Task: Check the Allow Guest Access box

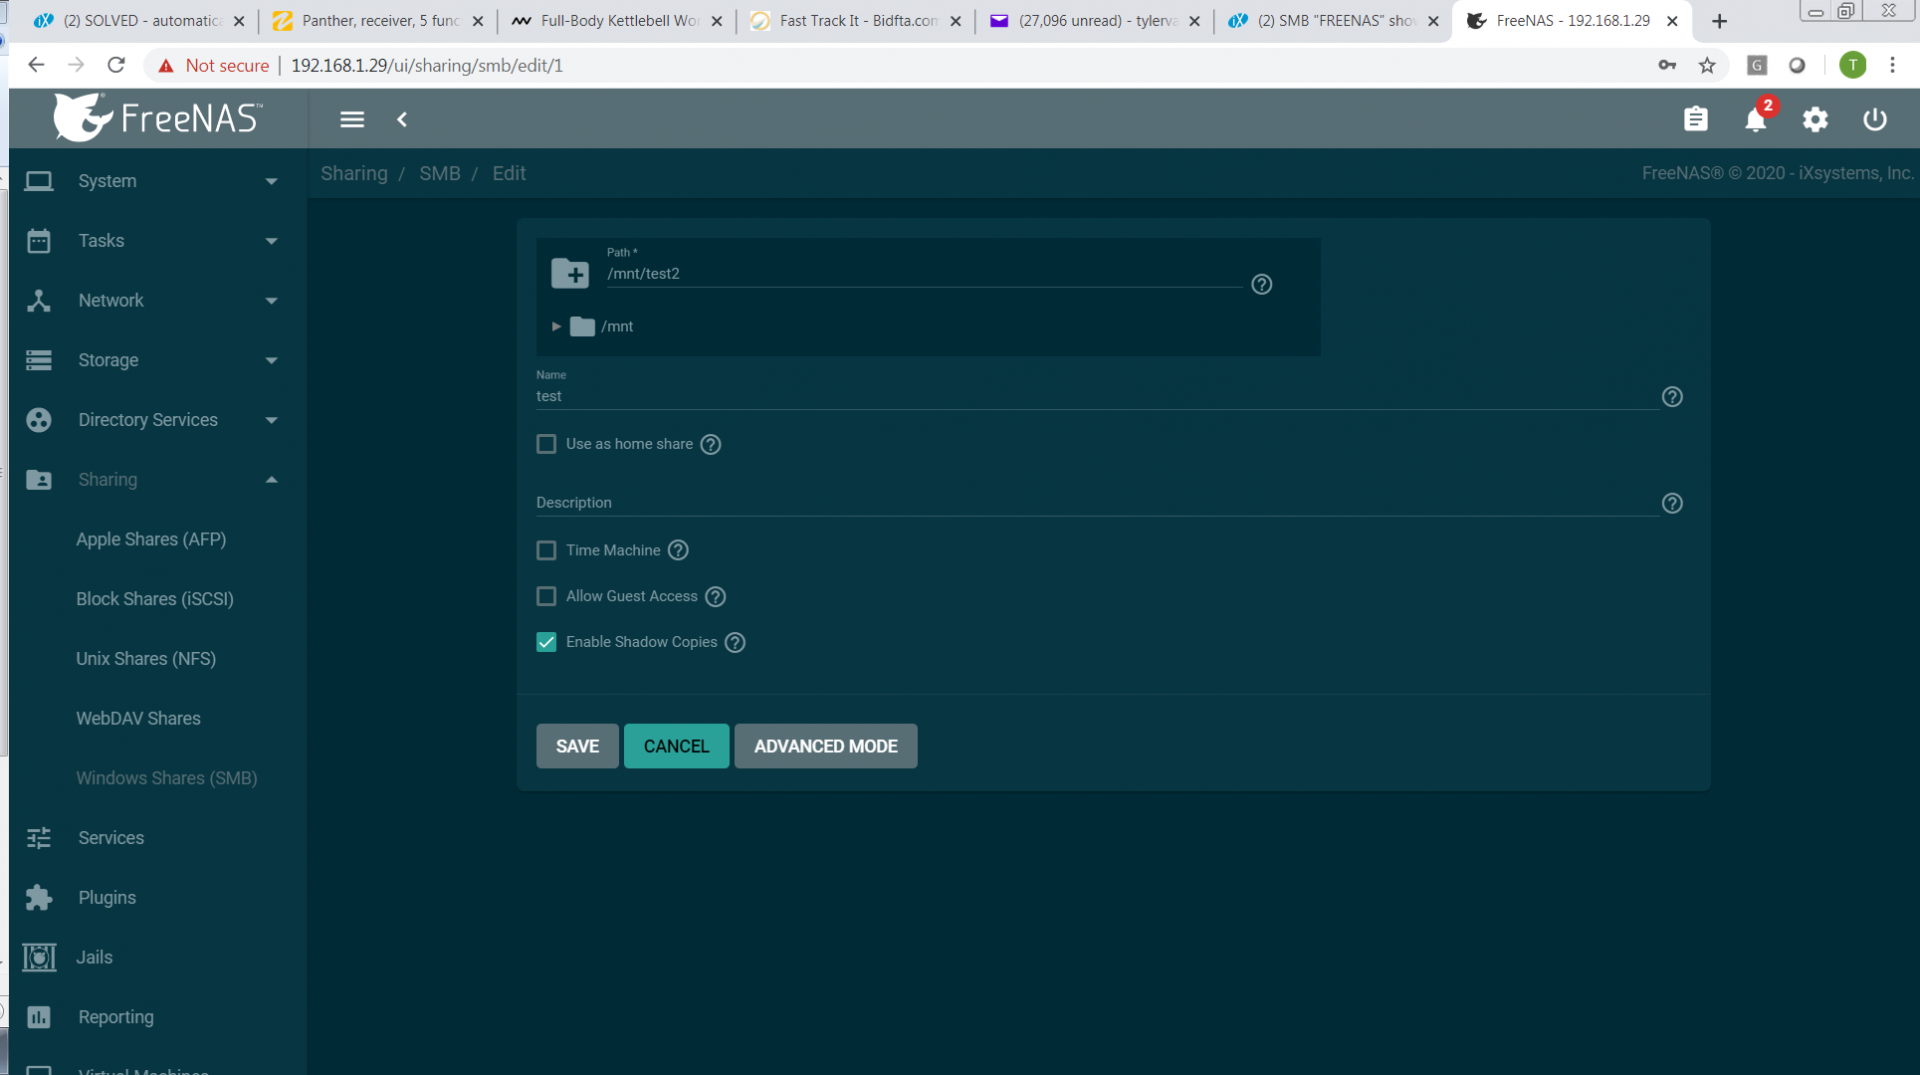Action: click(546, 596)
